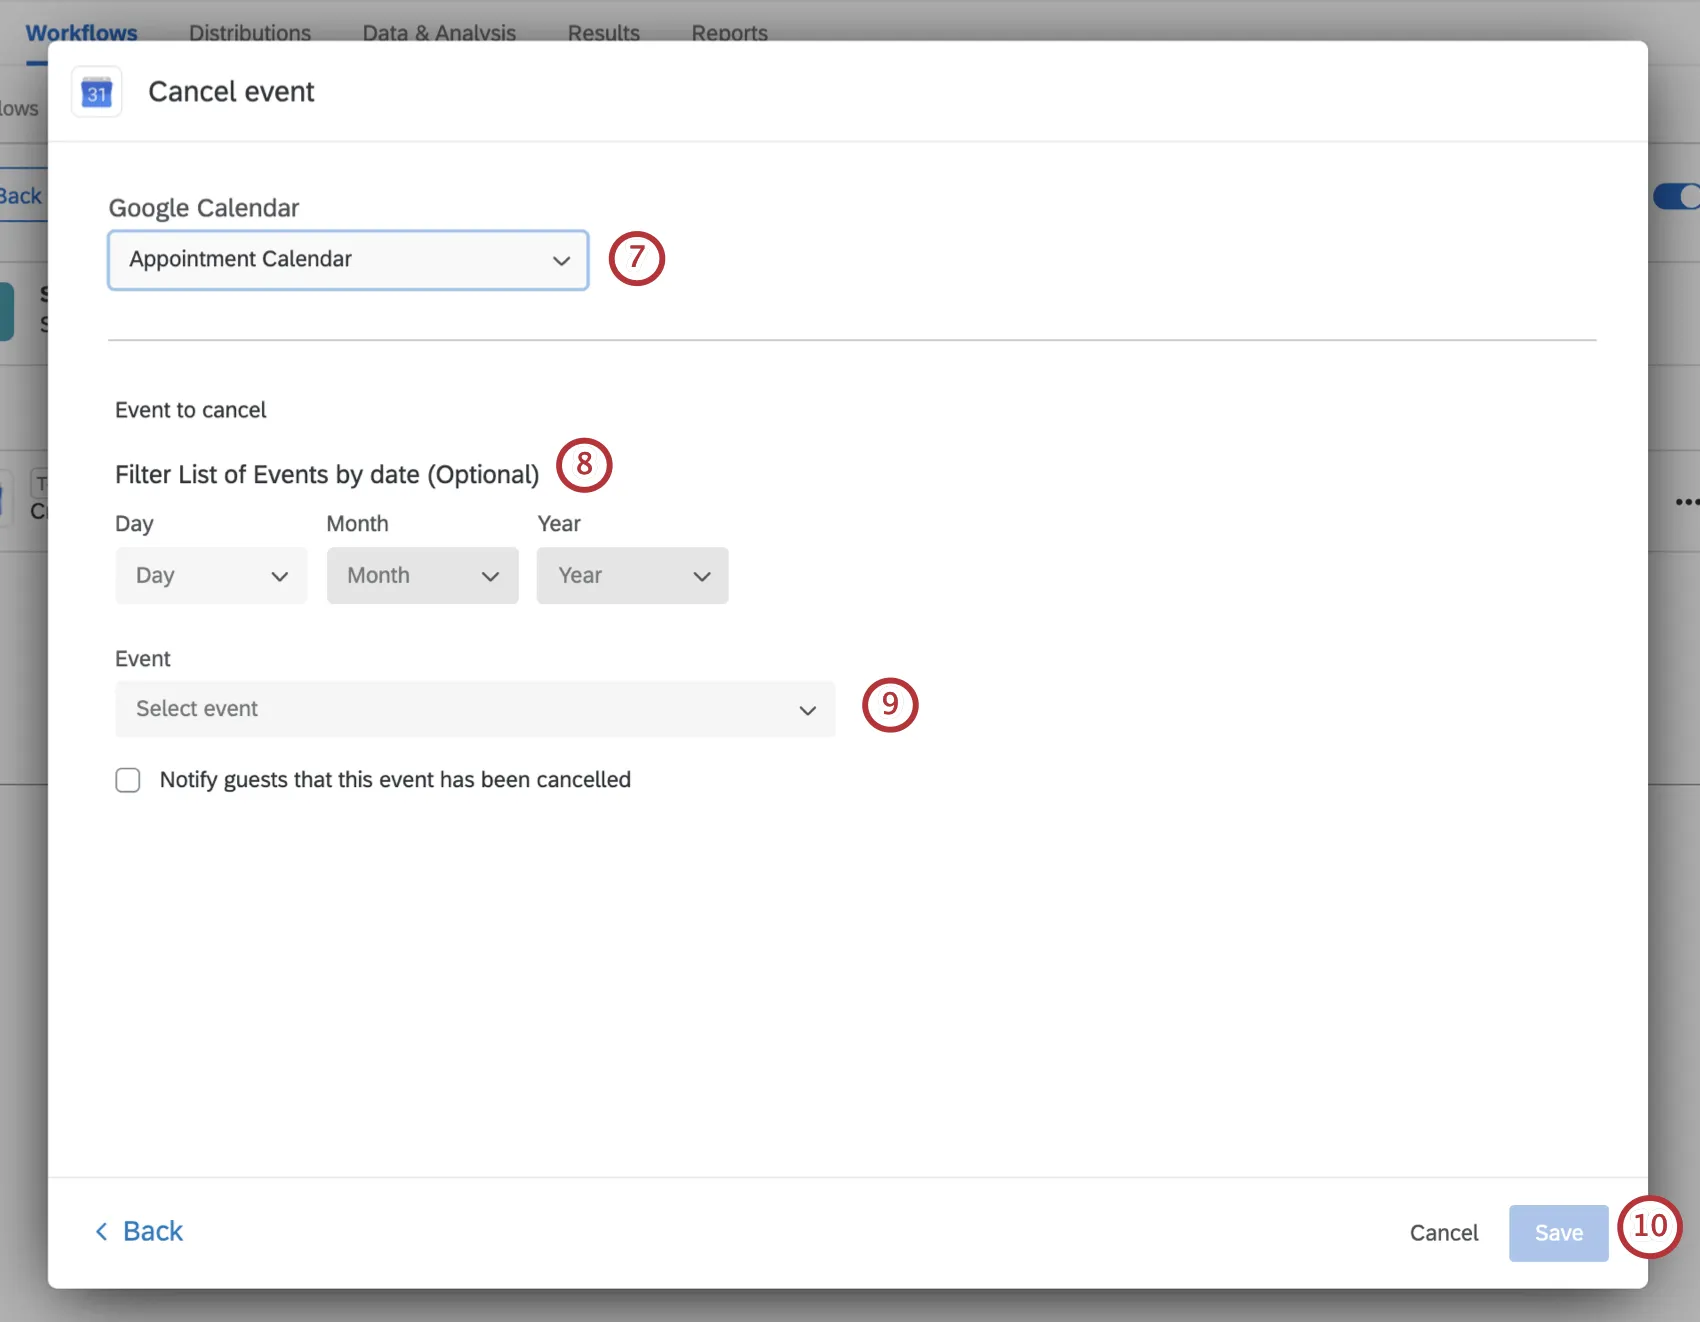
Task: Click the Google Calendar icon beside Cancel event
Action: (96, 91)
